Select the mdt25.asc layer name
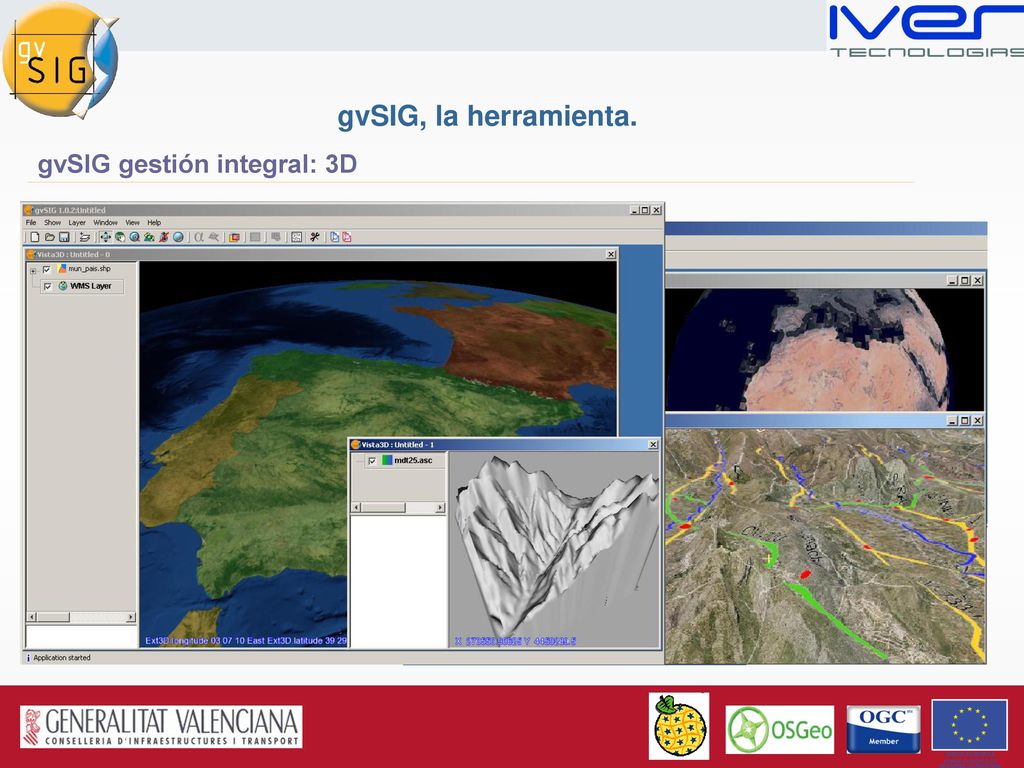Image resolution: width=1024 pixels, height=768 pixels. [413, 460]
